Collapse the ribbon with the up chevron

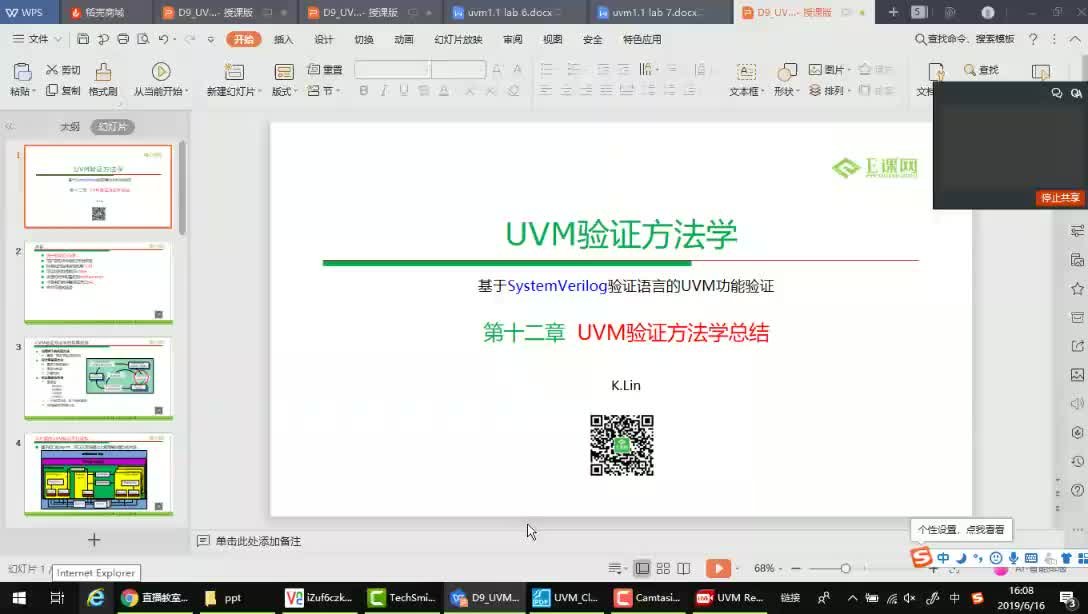[x=1075, y=40]
